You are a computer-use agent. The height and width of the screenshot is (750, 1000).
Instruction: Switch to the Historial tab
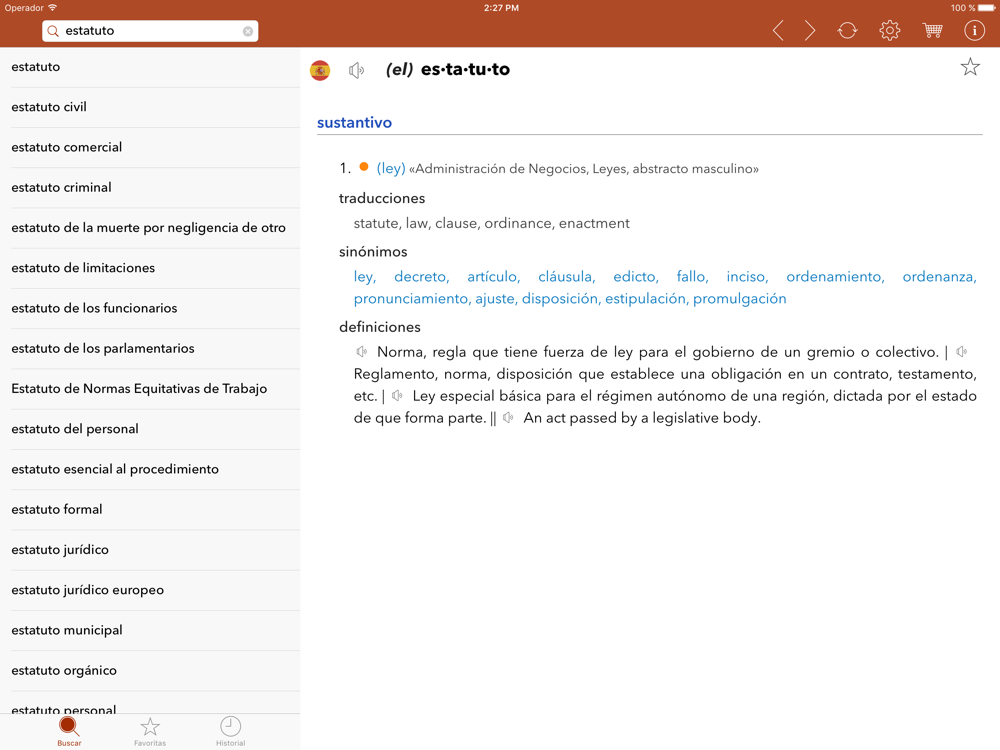click(x=230, y=731)
